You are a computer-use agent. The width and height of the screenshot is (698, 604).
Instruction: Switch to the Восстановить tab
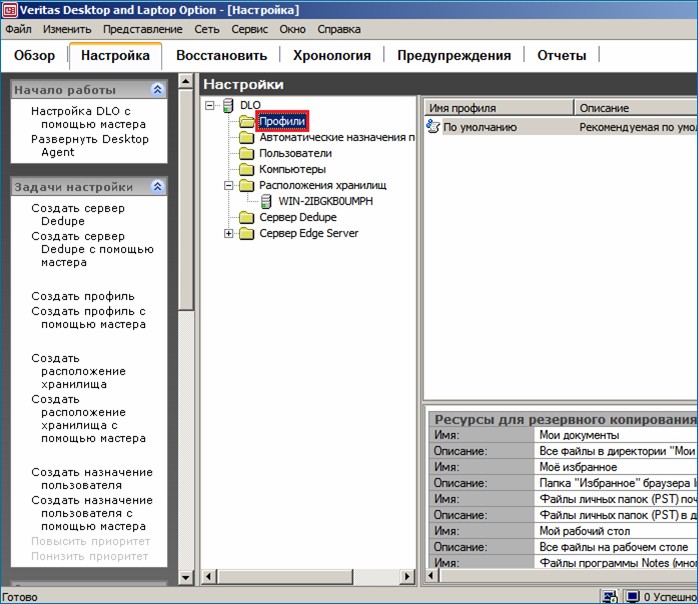(221, 56)
